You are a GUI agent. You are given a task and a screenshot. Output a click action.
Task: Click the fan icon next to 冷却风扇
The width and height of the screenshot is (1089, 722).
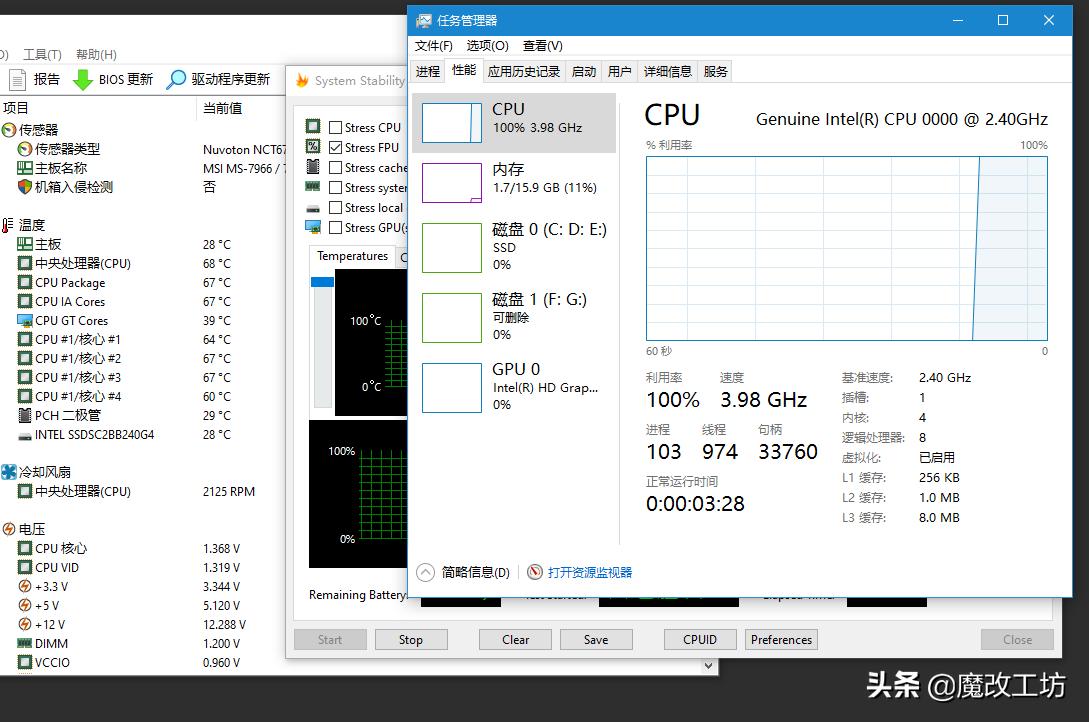pos(8,471)
